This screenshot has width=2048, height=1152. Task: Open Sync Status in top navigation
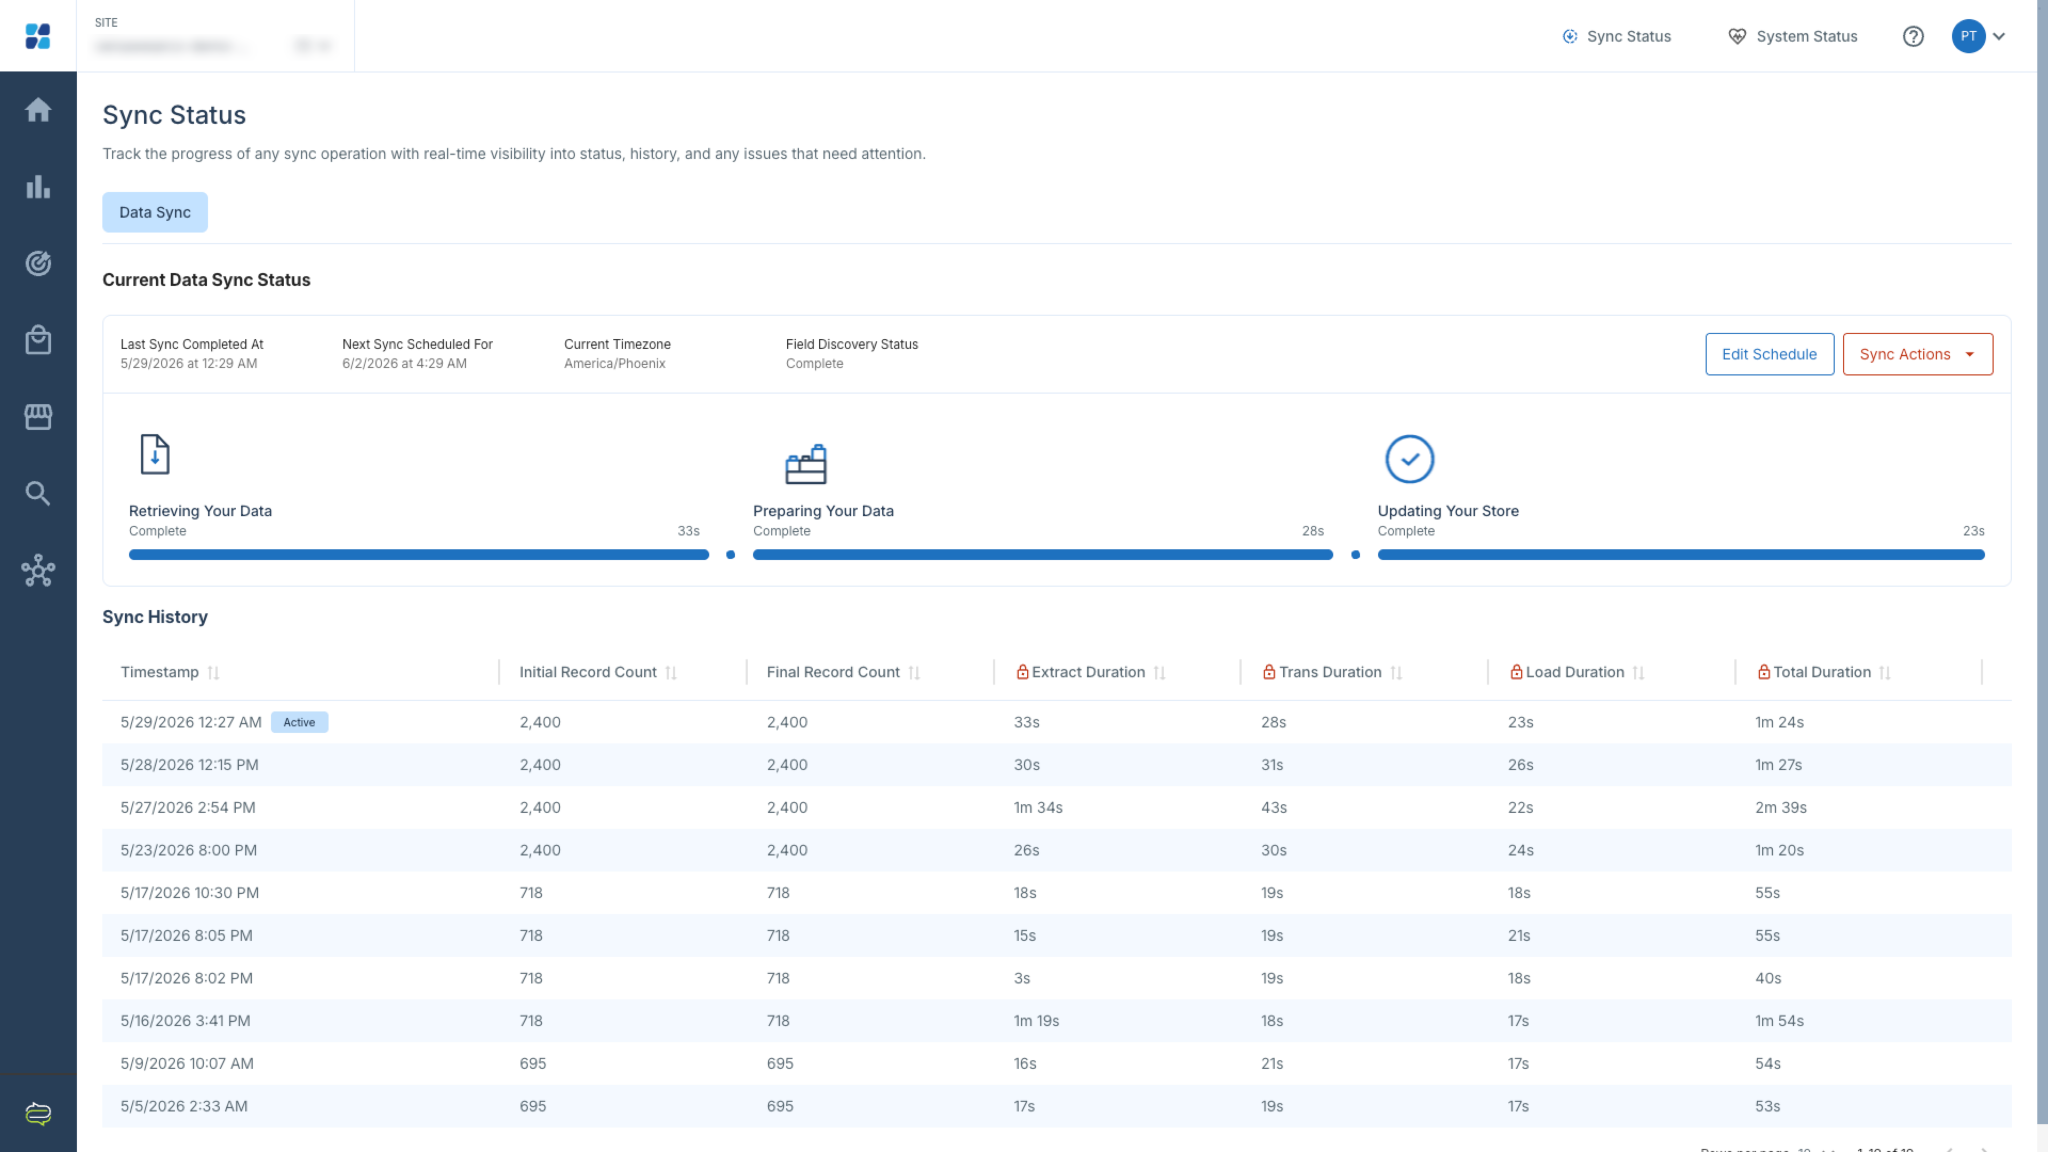point(1617,37)
